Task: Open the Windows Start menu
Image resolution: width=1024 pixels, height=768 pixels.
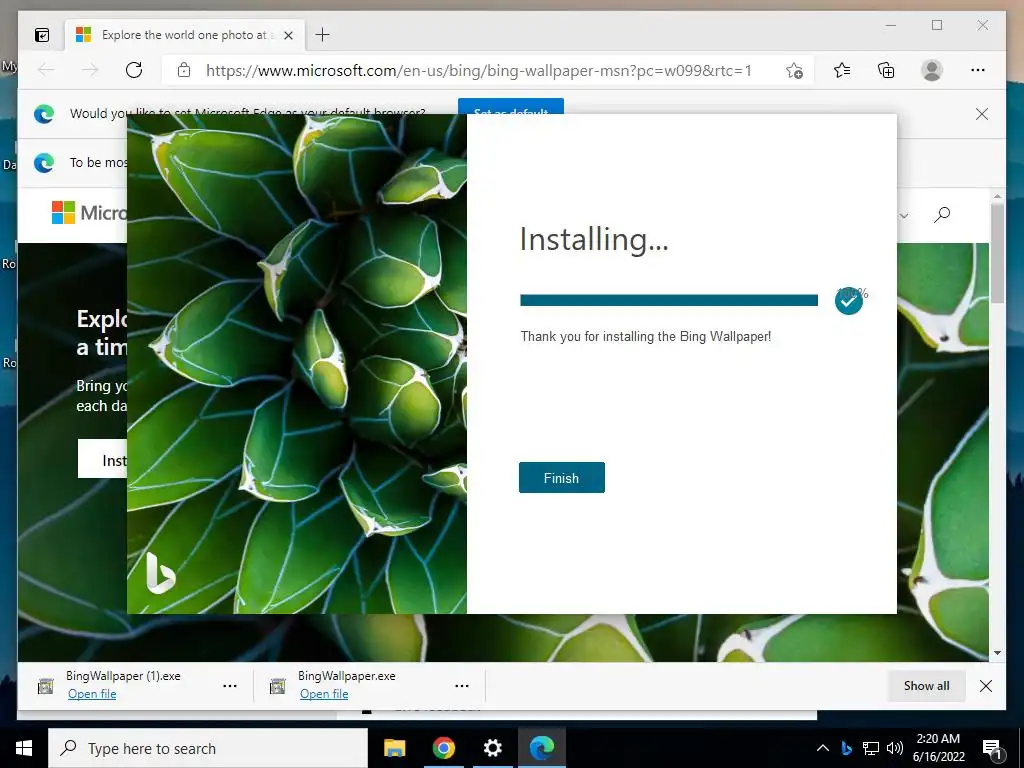Action: [24, 748]
